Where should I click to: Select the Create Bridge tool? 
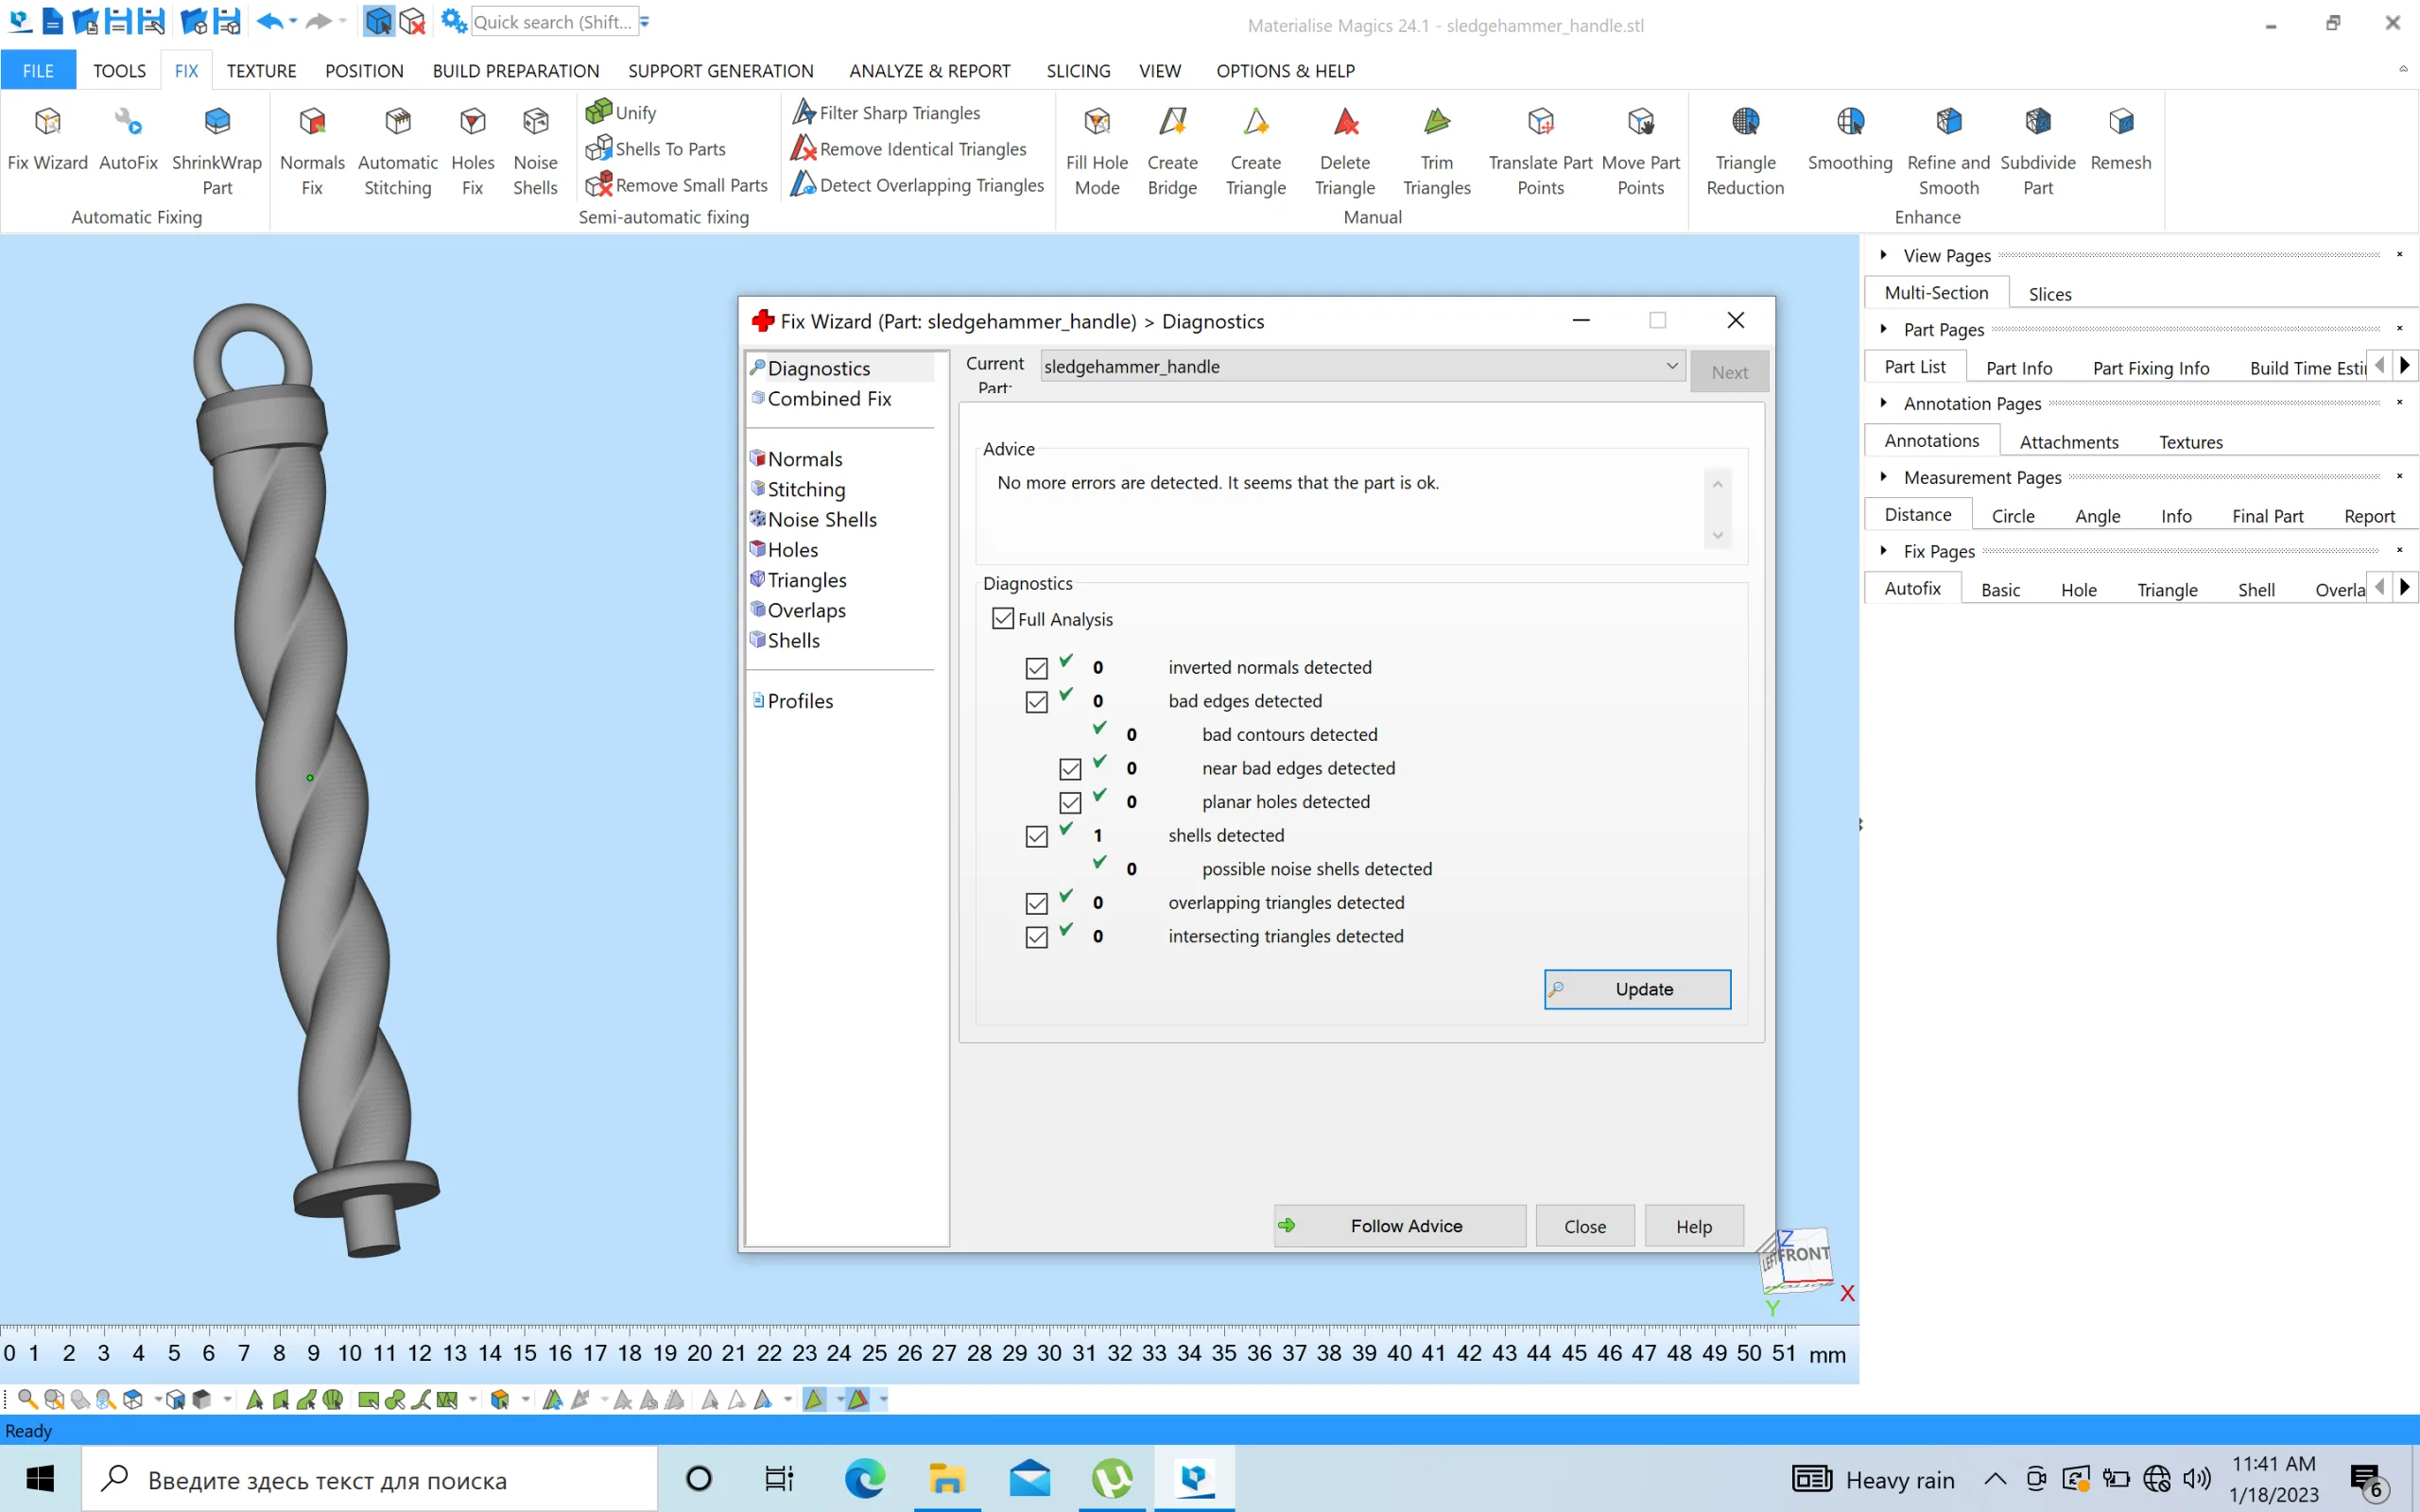pyautogui.click(x=1172, y=148)
